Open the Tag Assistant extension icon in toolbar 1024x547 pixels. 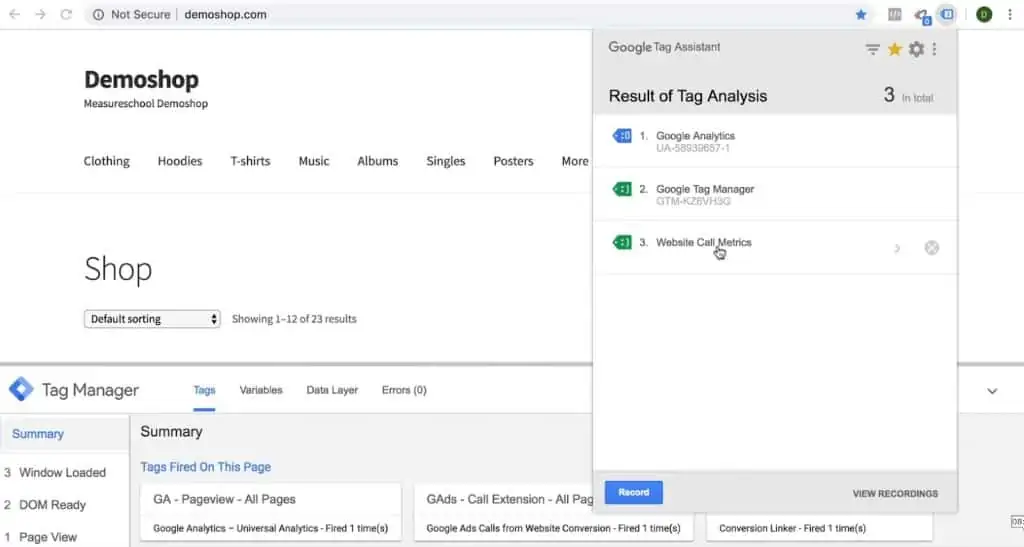[x=947, y=14]
